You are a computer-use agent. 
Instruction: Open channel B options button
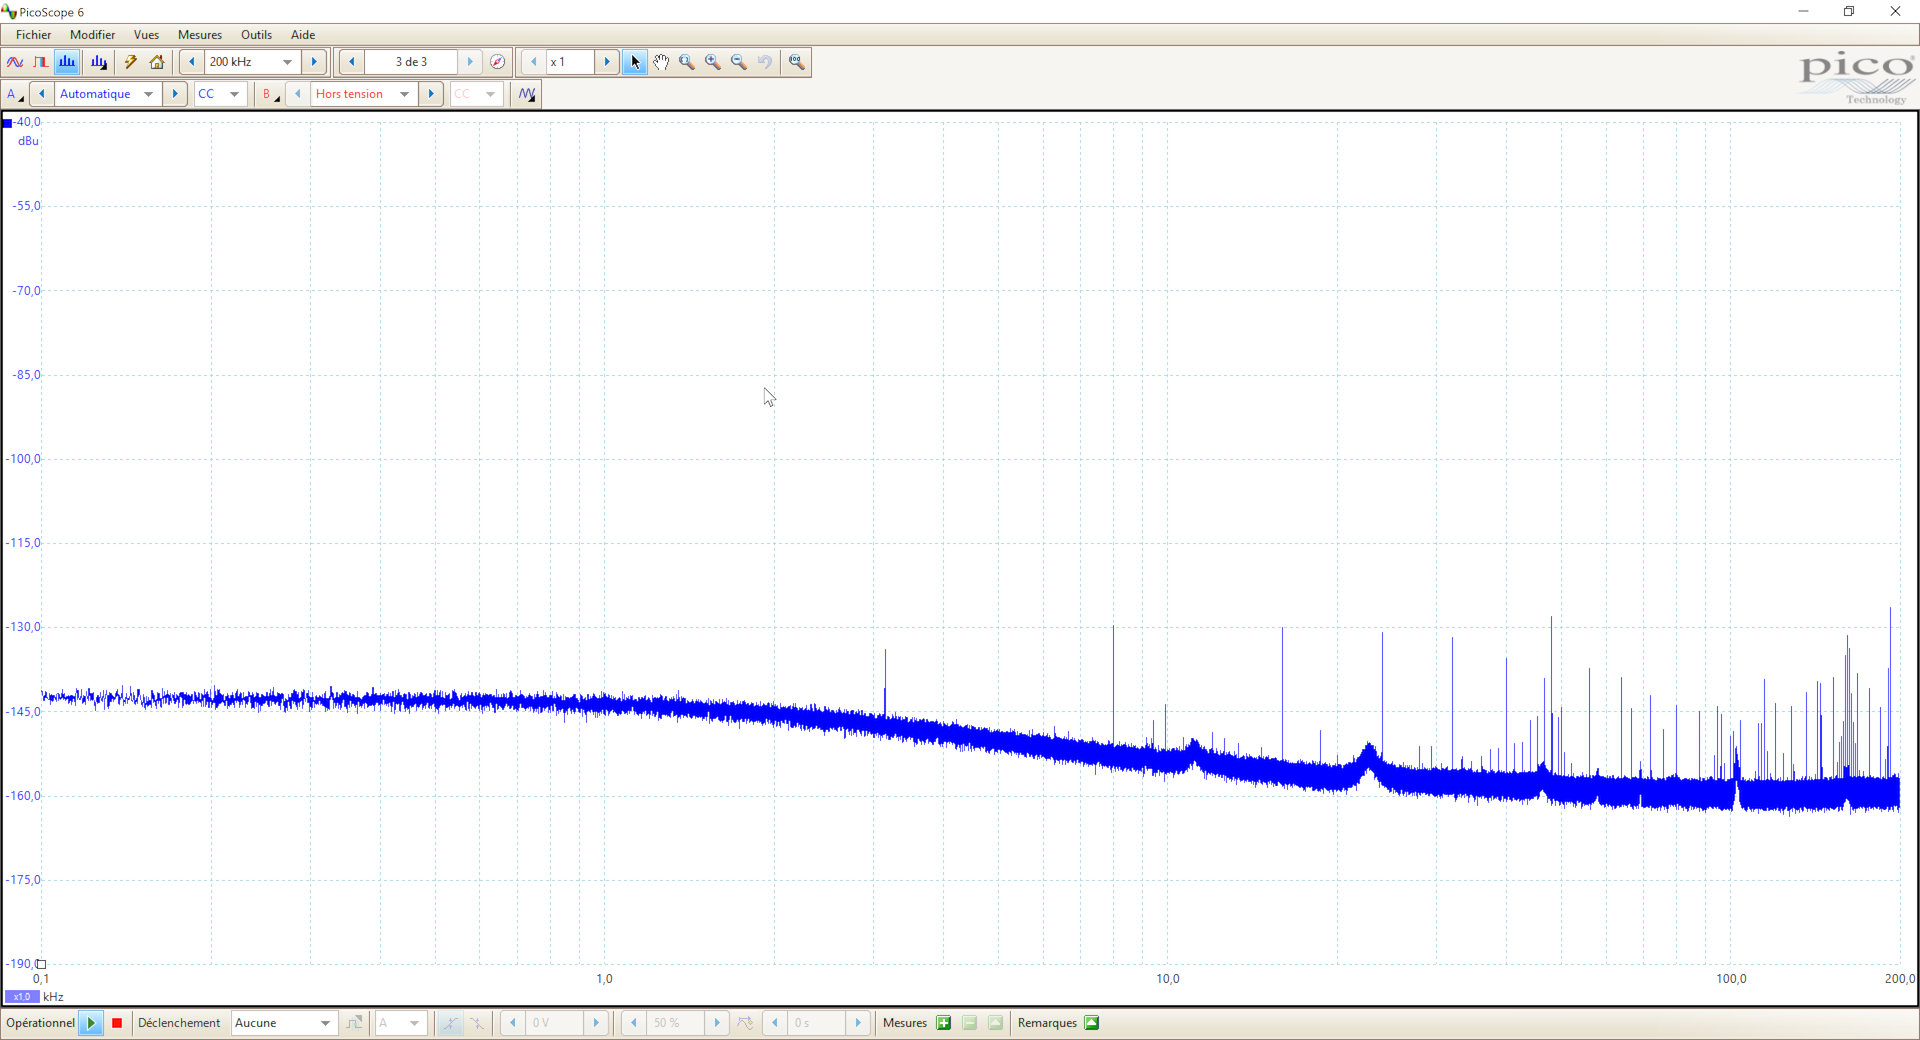[270, 94]
